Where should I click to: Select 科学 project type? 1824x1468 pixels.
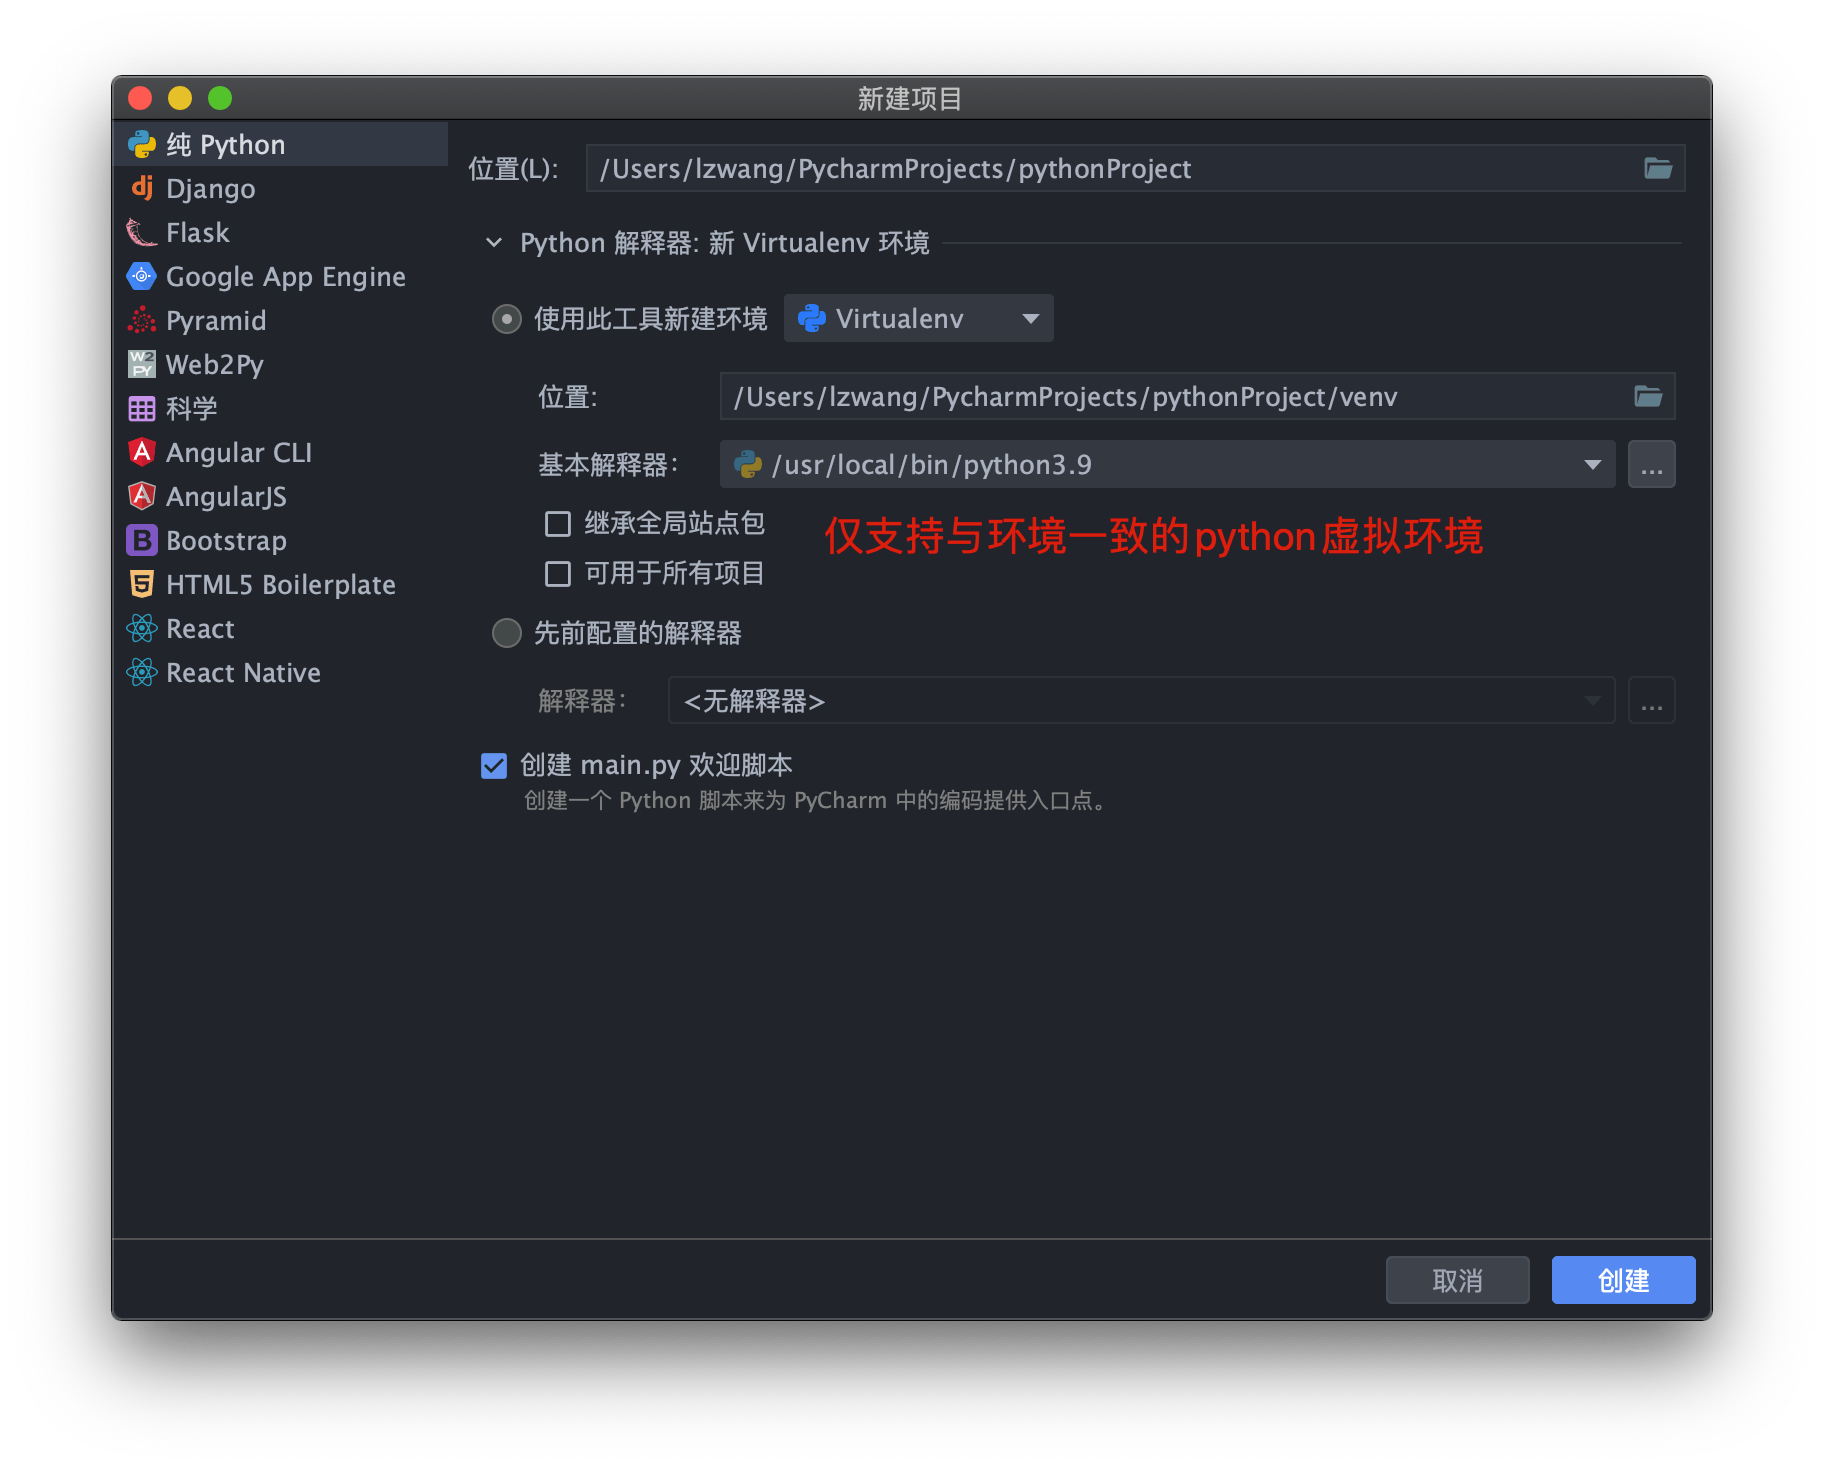click(280, 408)
